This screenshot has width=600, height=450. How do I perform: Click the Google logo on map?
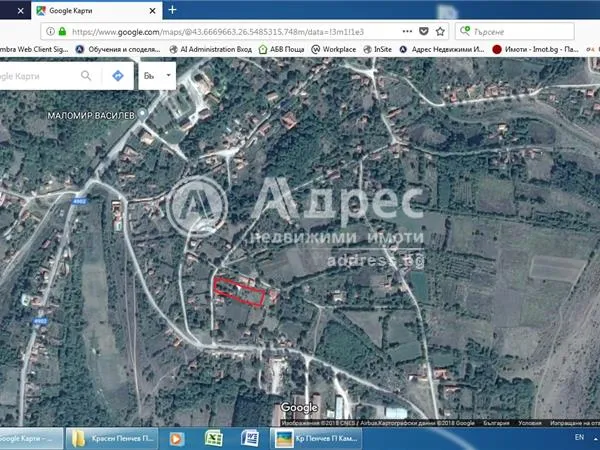pos(299,408)
